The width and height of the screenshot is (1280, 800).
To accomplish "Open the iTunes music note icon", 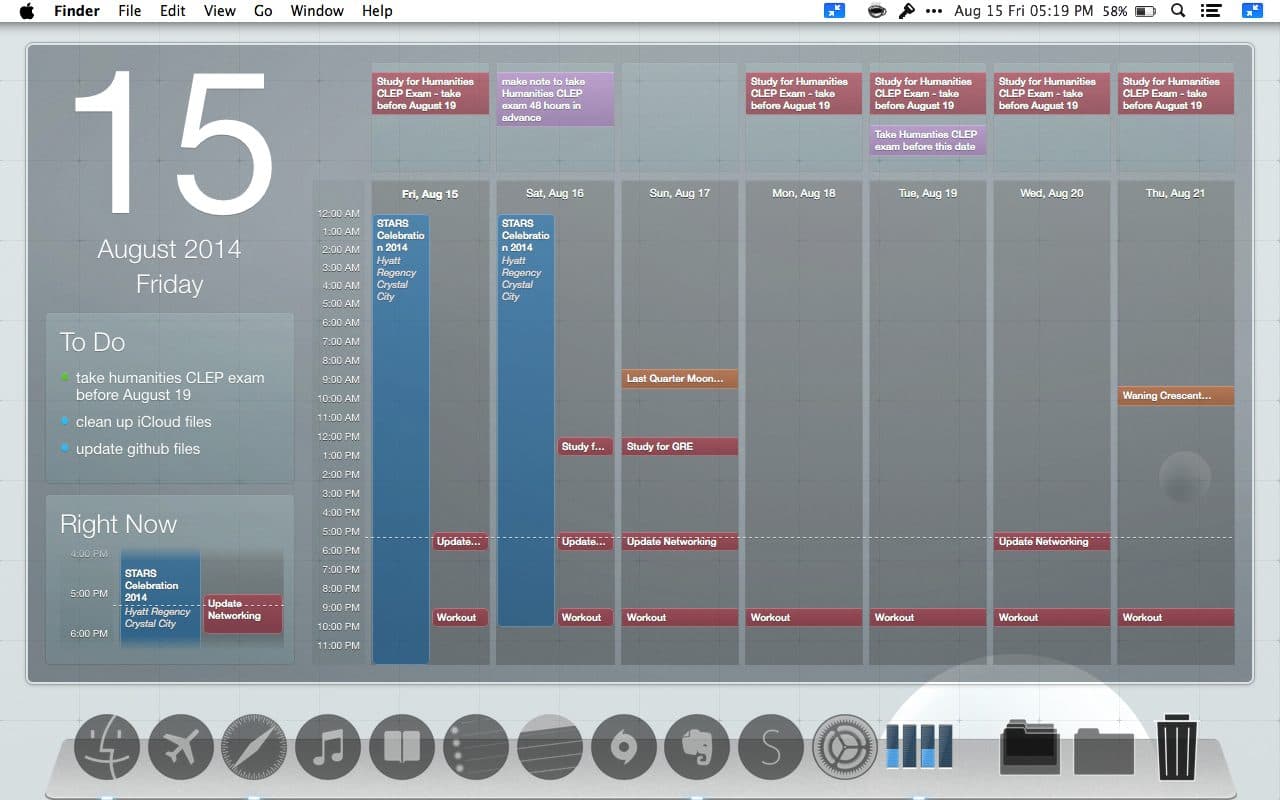I will point(328,747).
